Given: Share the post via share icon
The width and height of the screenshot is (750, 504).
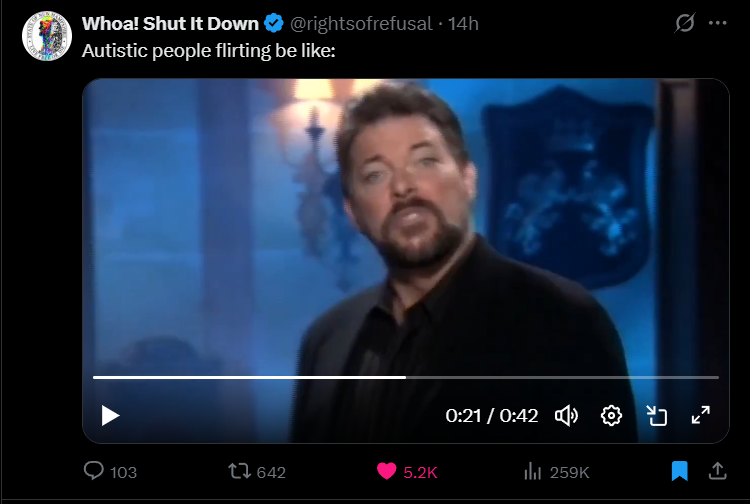Looking at the screenshot, I should pos(717,471).
